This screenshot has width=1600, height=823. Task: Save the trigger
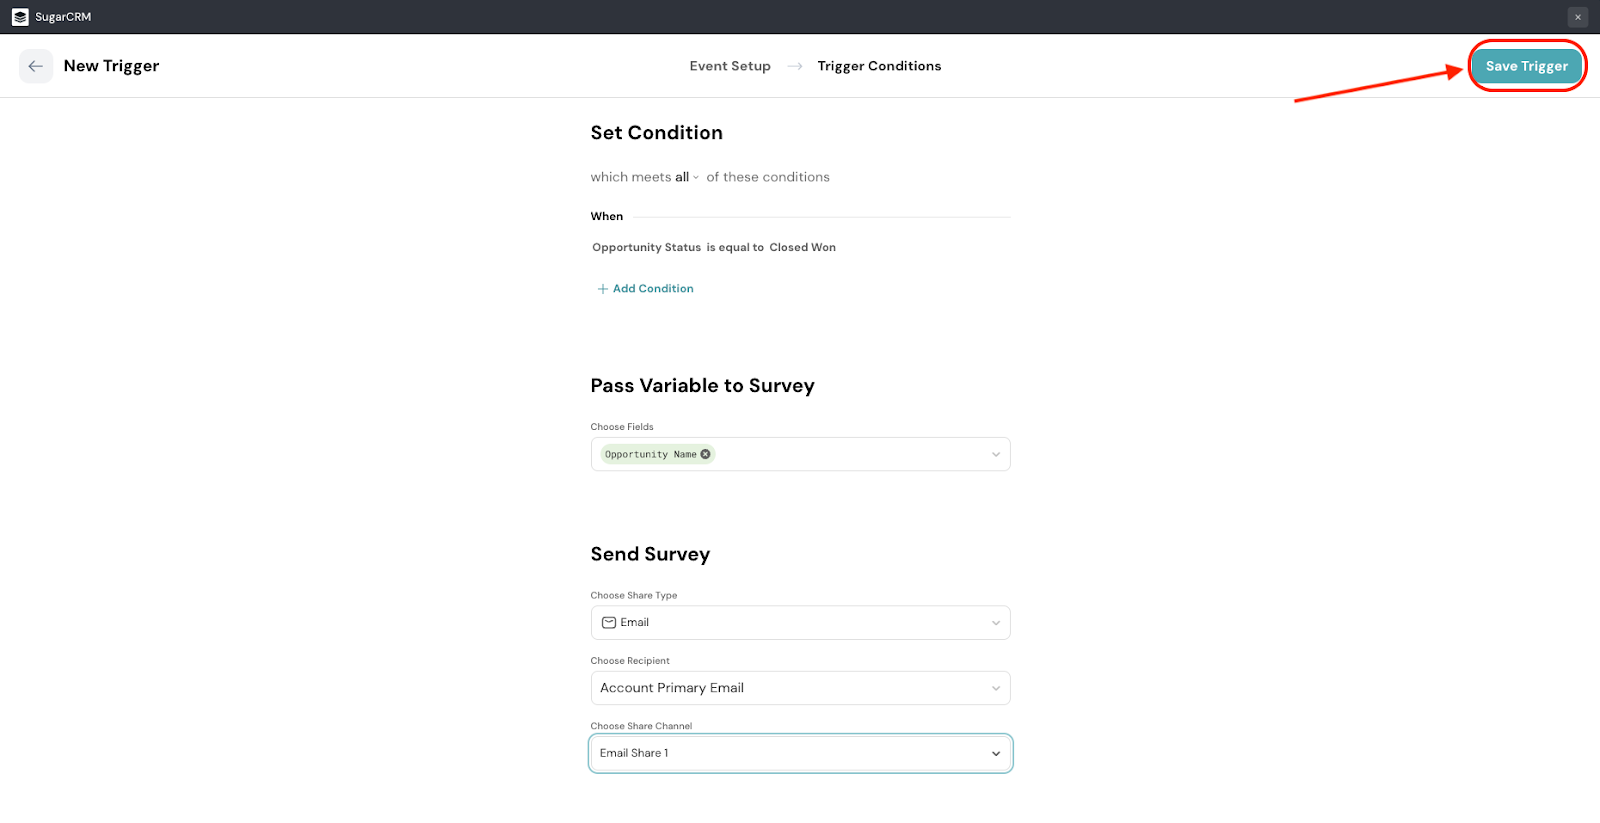click(x=1526, y=66)
